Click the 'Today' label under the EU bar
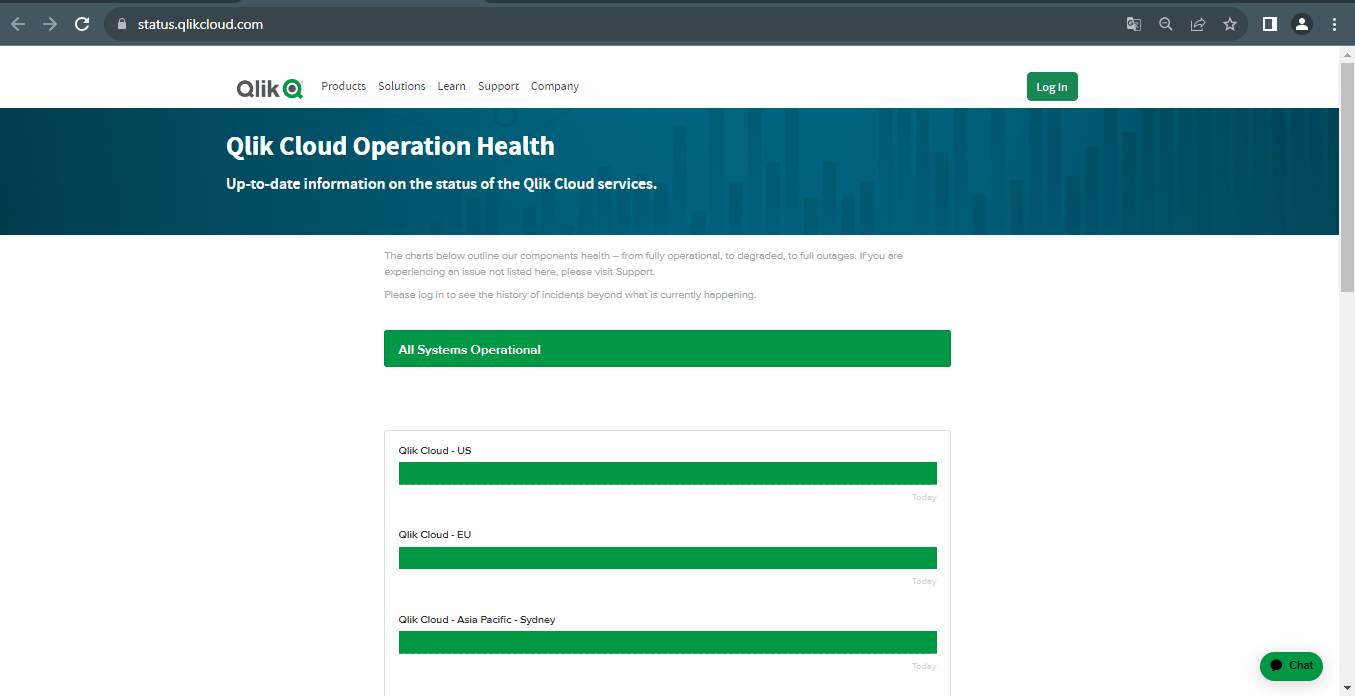This screenshot has height=696, width=1355. click(x=924, y=581)
